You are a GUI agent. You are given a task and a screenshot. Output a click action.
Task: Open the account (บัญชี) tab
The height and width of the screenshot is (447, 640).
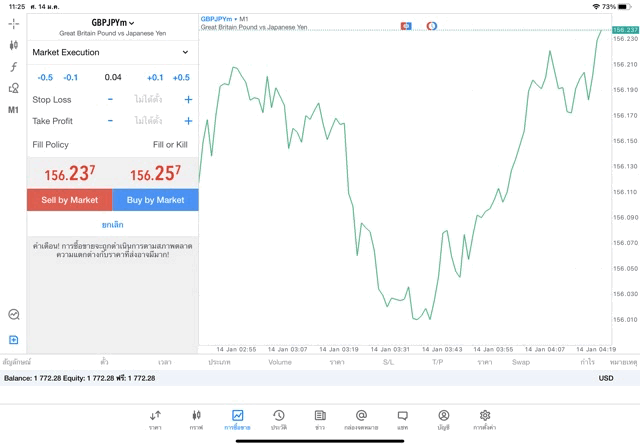(x=444, y=420)
